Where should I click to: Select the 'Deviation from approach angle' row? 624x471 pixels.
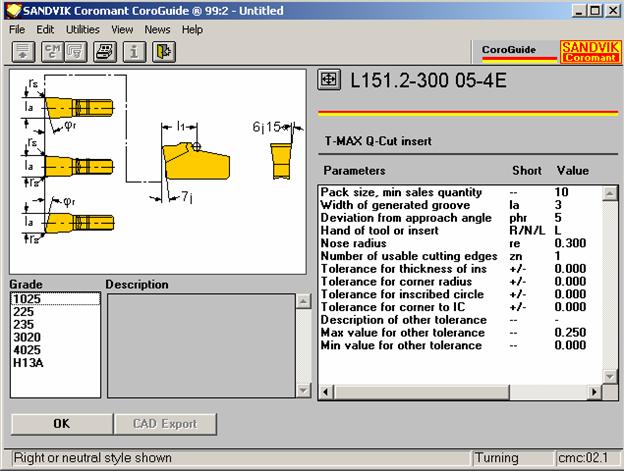460,218
